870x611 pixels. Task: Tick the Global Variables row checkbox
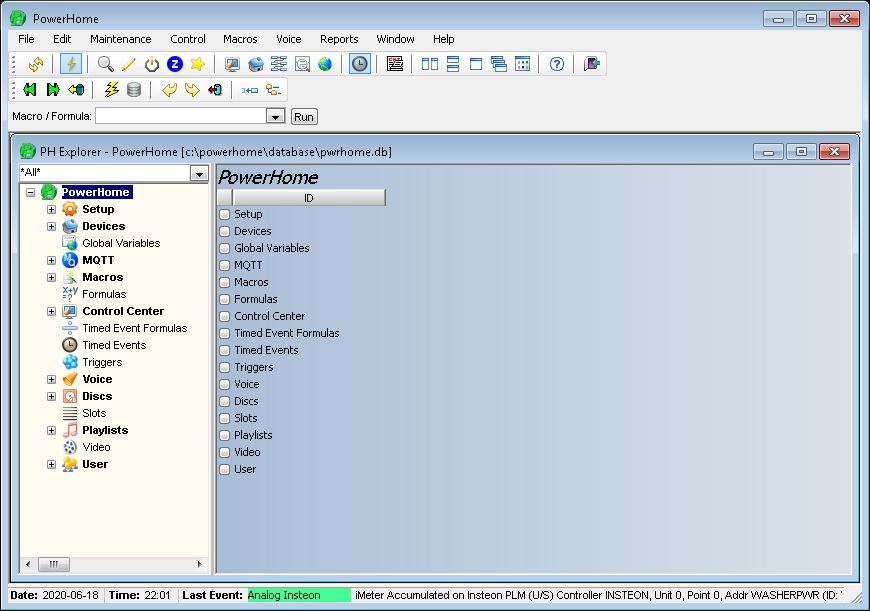tap(225, 249)
